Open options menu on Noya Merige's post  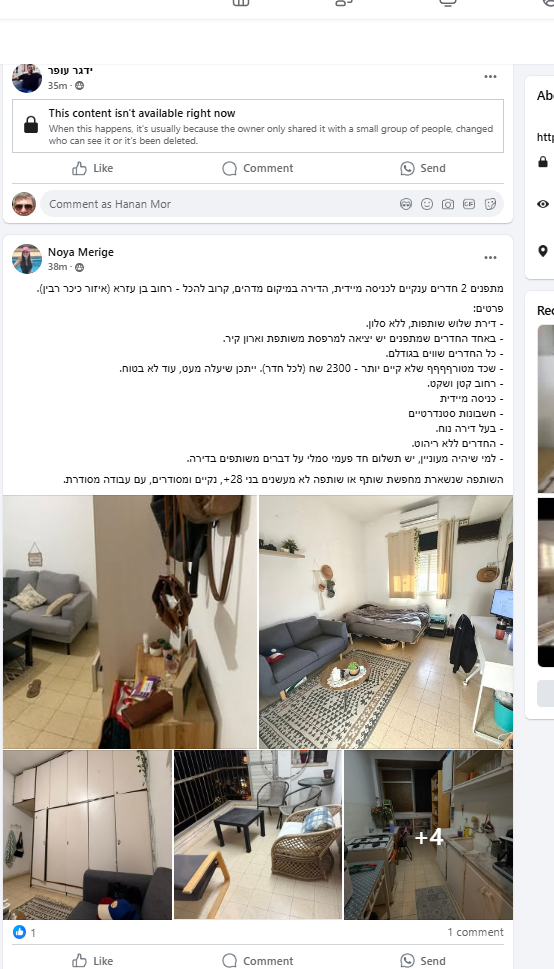click(490, 258)
